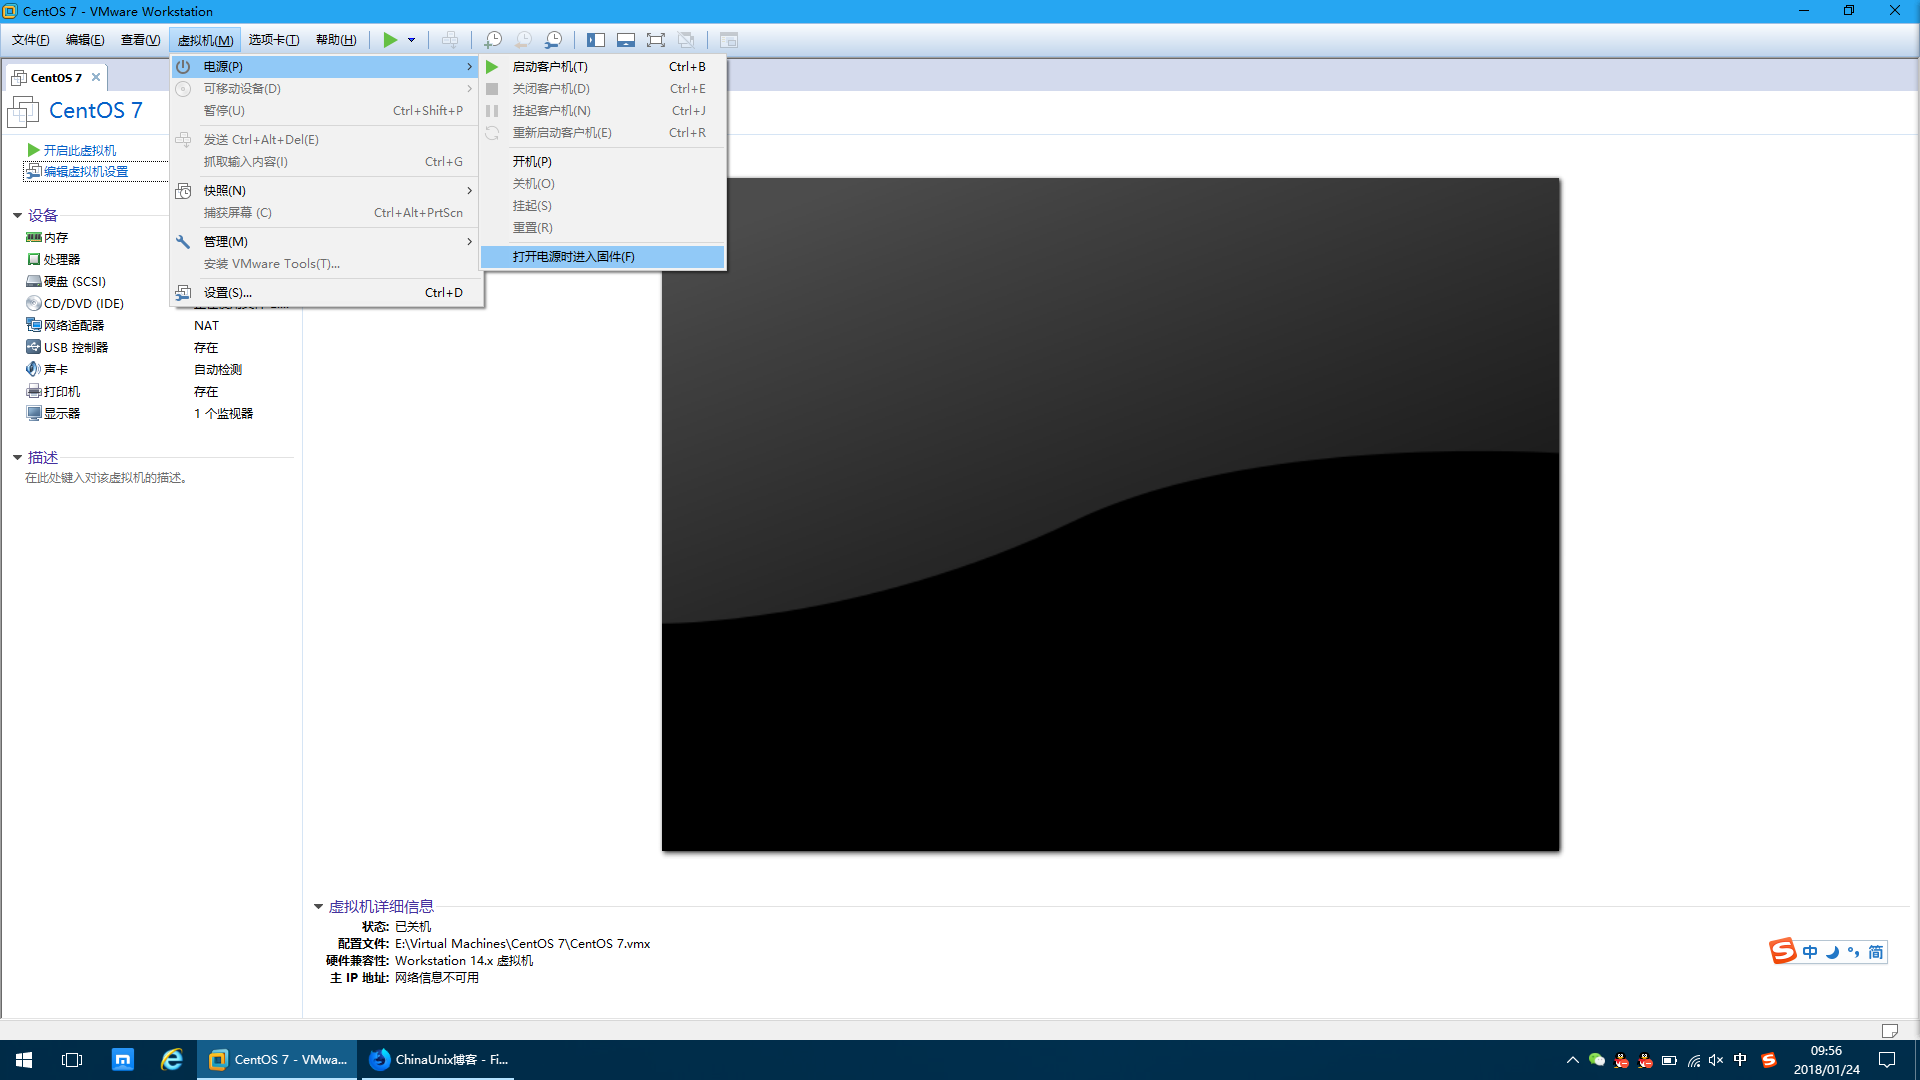Click the 电源(P) menu entry
The height and width of the screenshot is (1080, 1920).
tap(325, 66)
